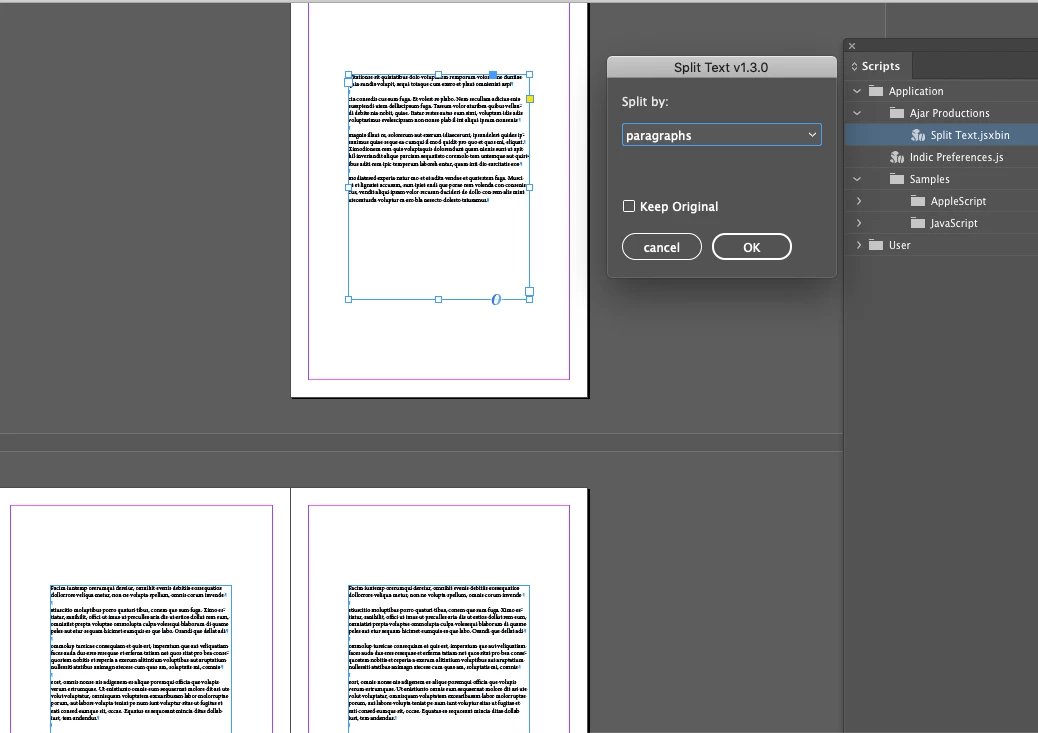Click the Ajar Productions folder icon
Viewport: 1038px width, 733px height.
(897, 113)
